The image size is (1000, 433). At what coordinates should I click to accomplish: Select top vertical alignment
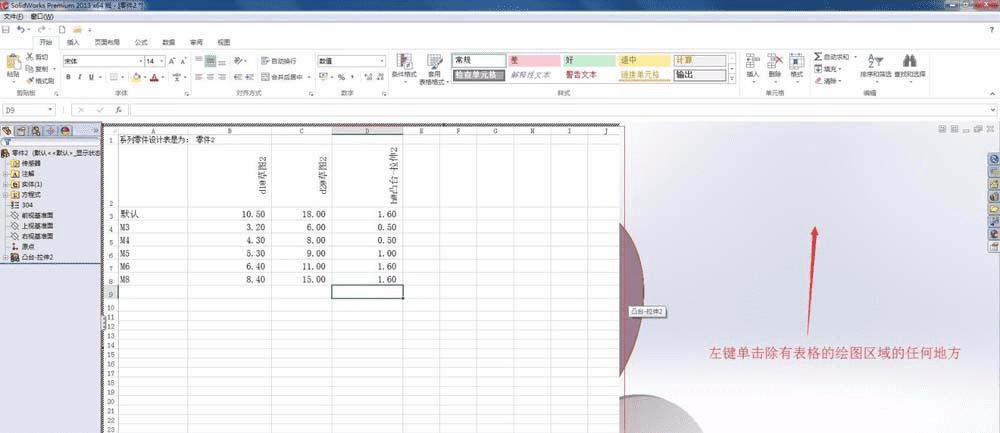pyautogui.click(x=199, y=61)
